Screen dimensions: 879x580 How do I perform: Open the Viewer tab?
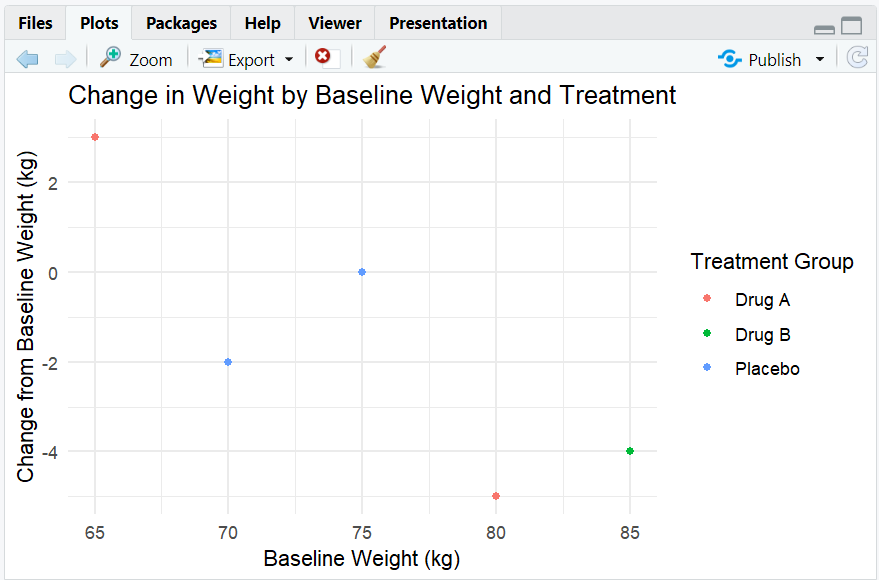coord(335,23)
